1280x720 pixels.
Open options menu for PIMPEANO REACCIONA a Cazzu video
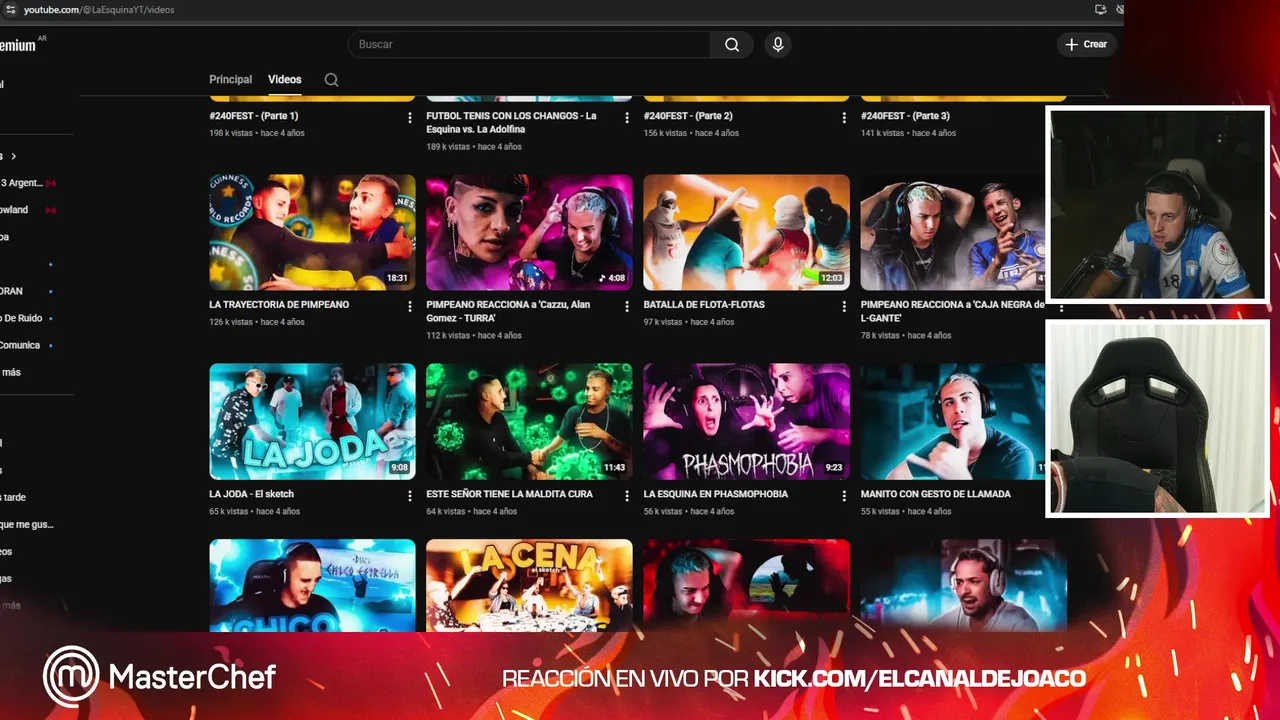tap(627, 307)
